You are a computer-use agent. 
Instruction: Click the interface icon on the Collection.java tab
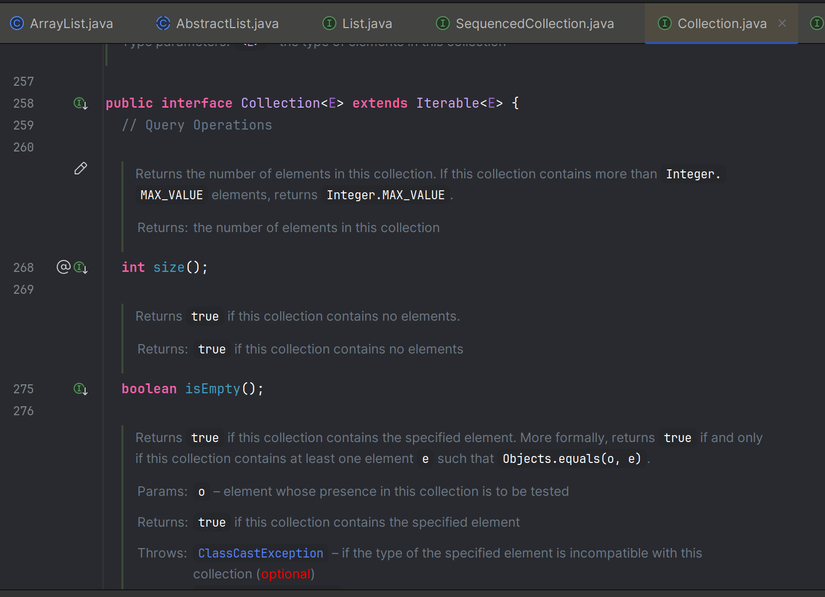point(666,22)
